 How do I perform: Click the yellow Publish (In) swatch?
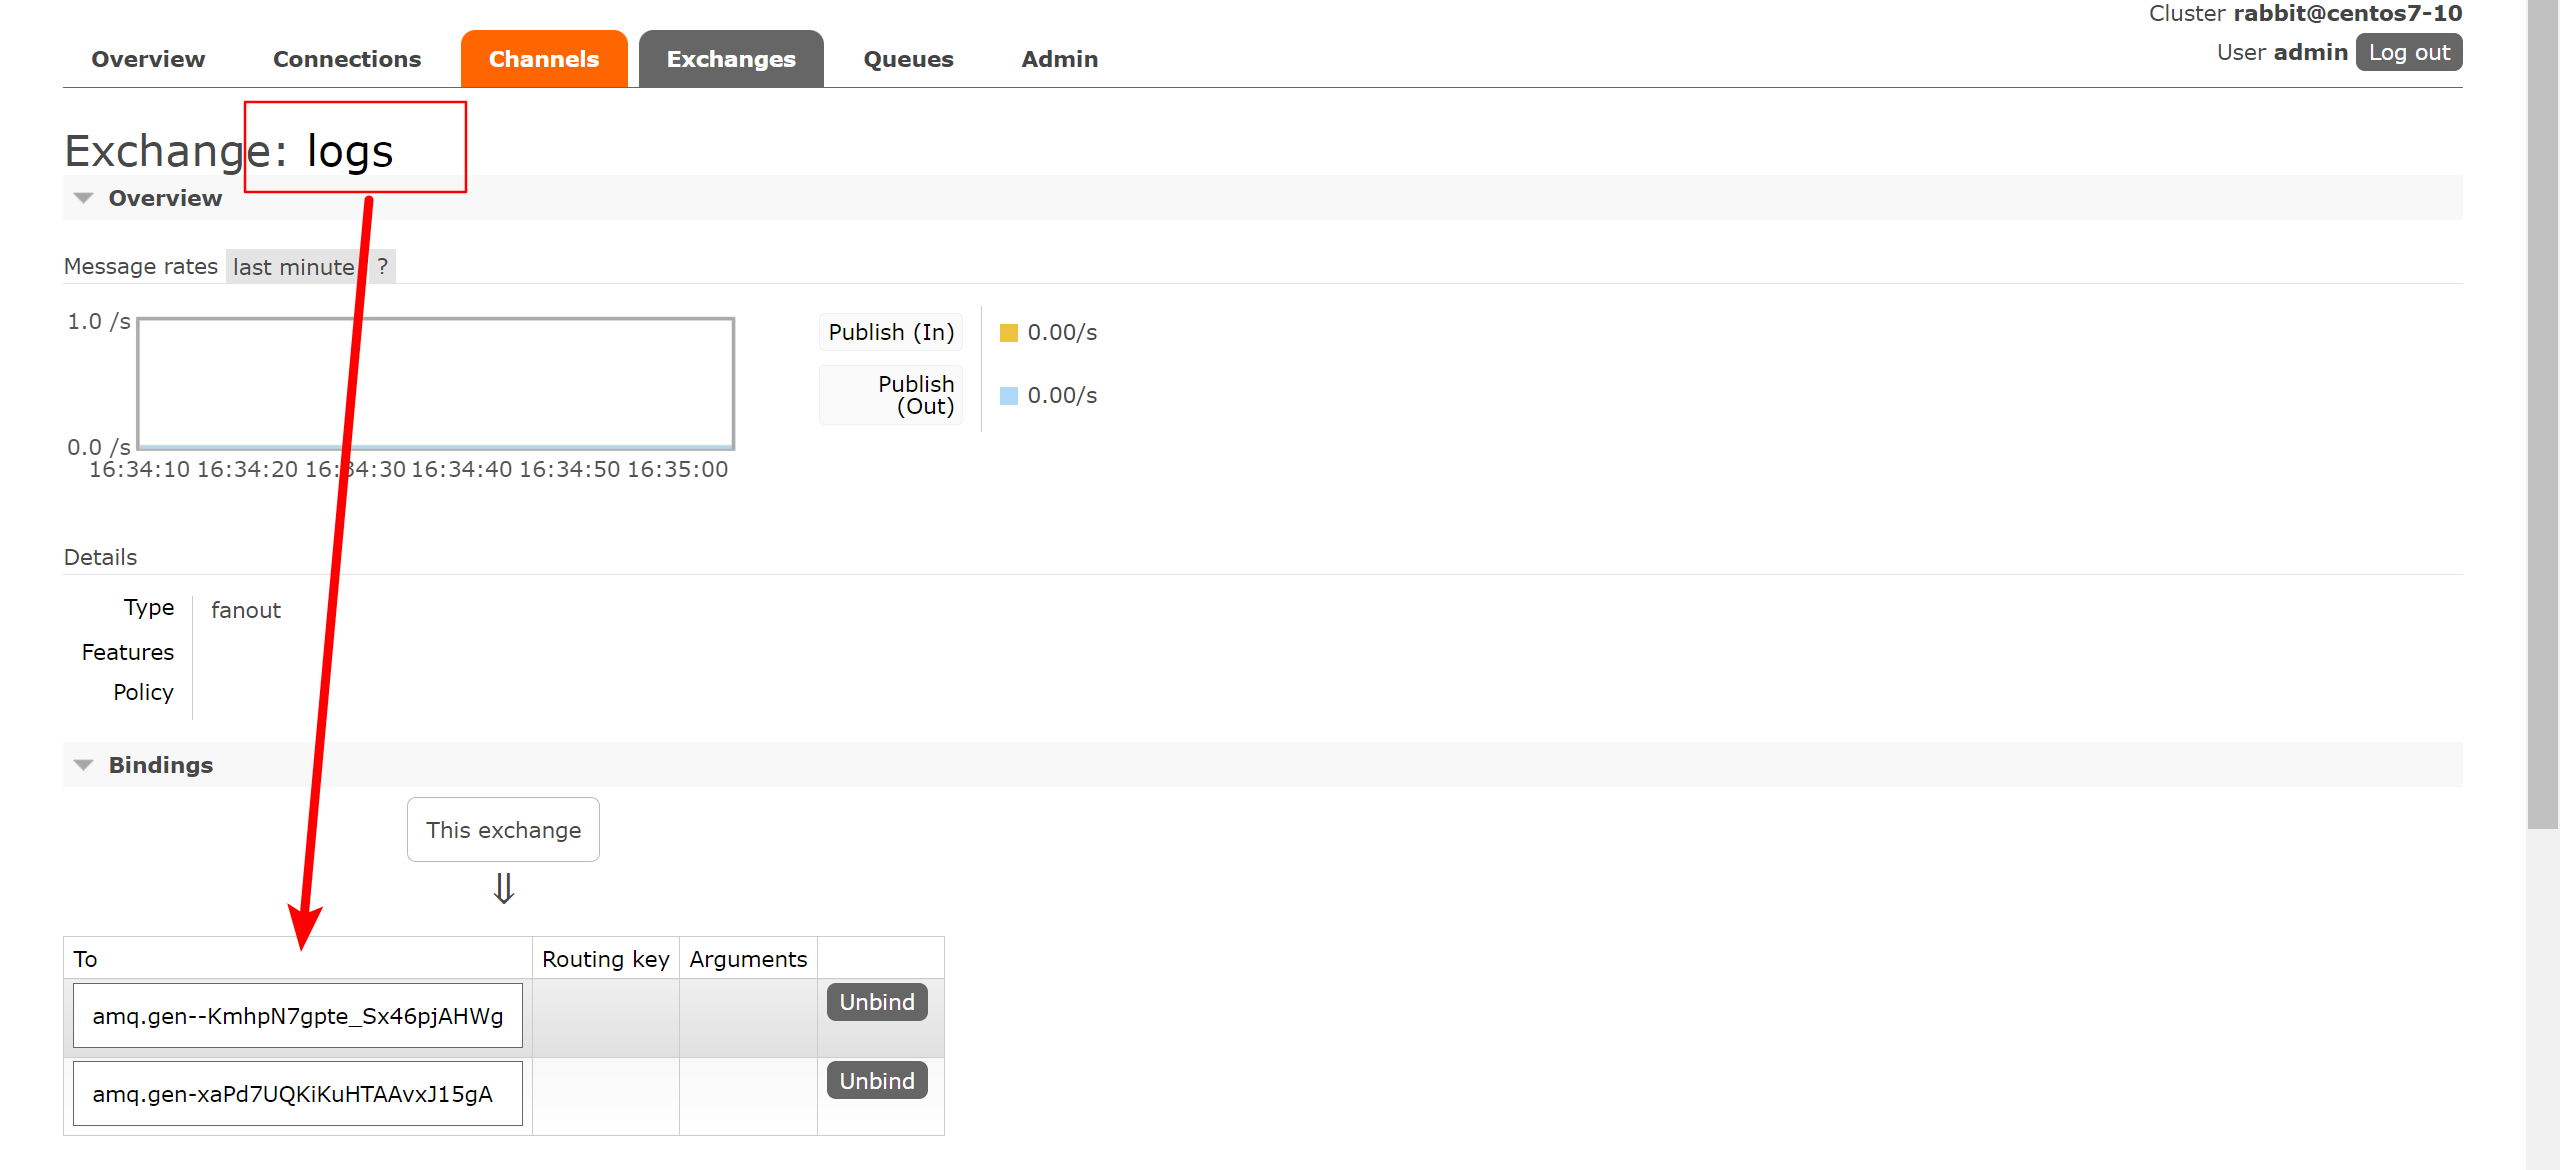[1008, 333]
